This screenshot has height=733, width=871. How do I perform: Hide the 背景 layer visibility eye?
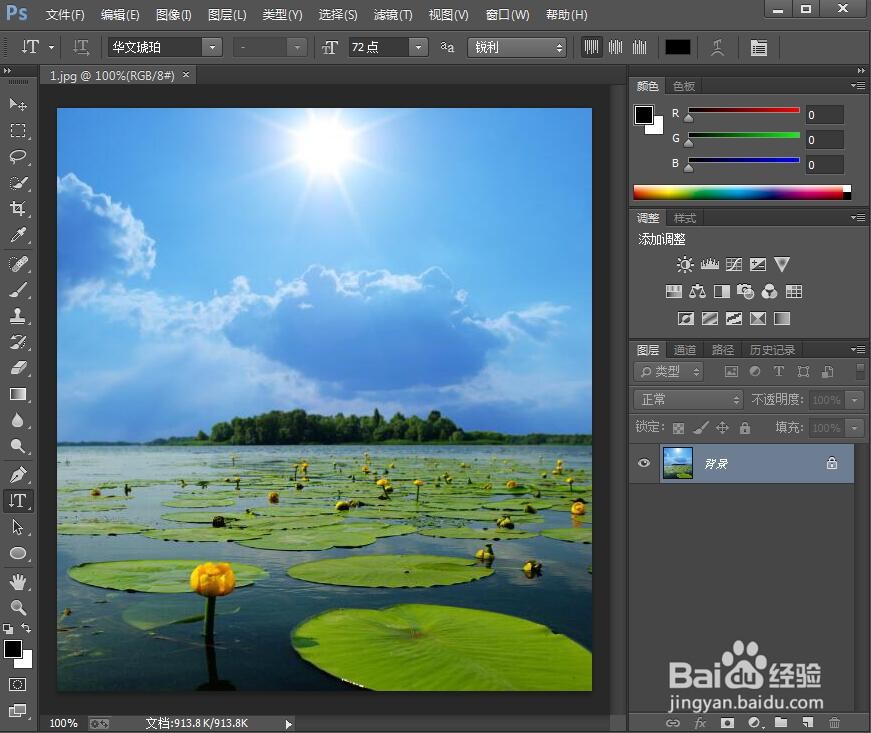644,463
